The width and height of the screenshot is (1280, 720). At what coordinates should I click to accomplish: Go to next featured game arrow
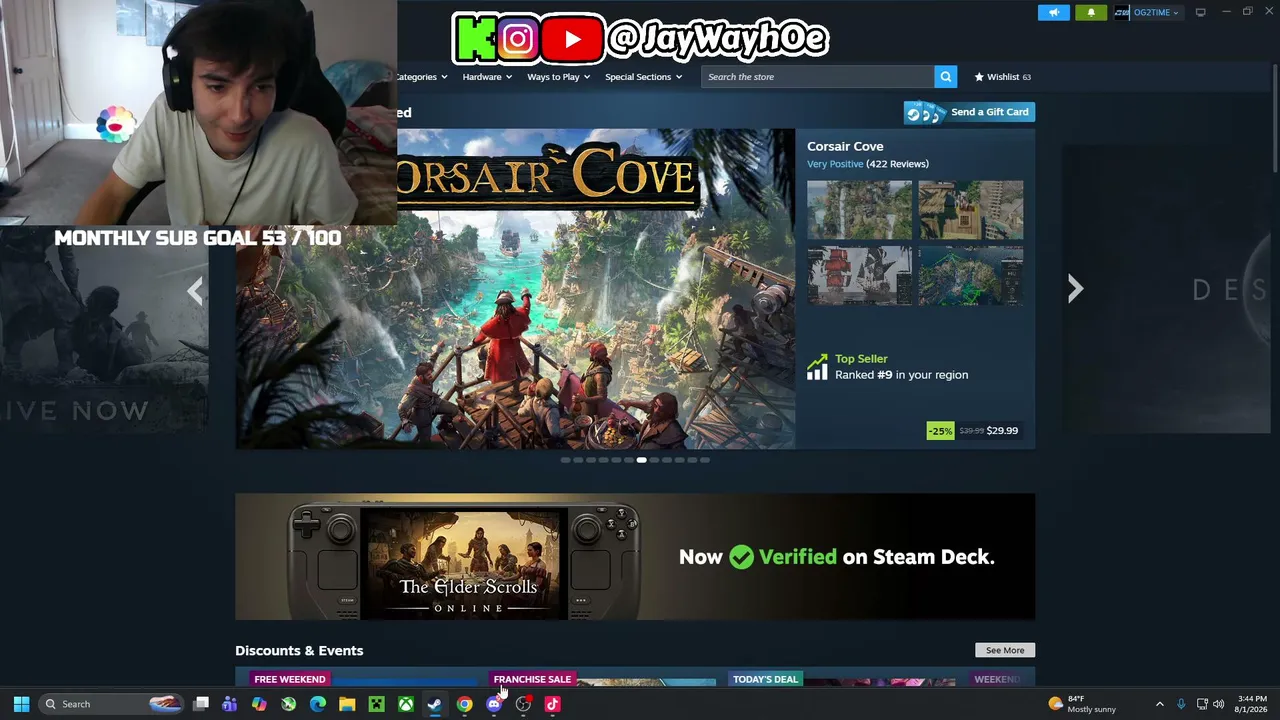[1075, 289]
